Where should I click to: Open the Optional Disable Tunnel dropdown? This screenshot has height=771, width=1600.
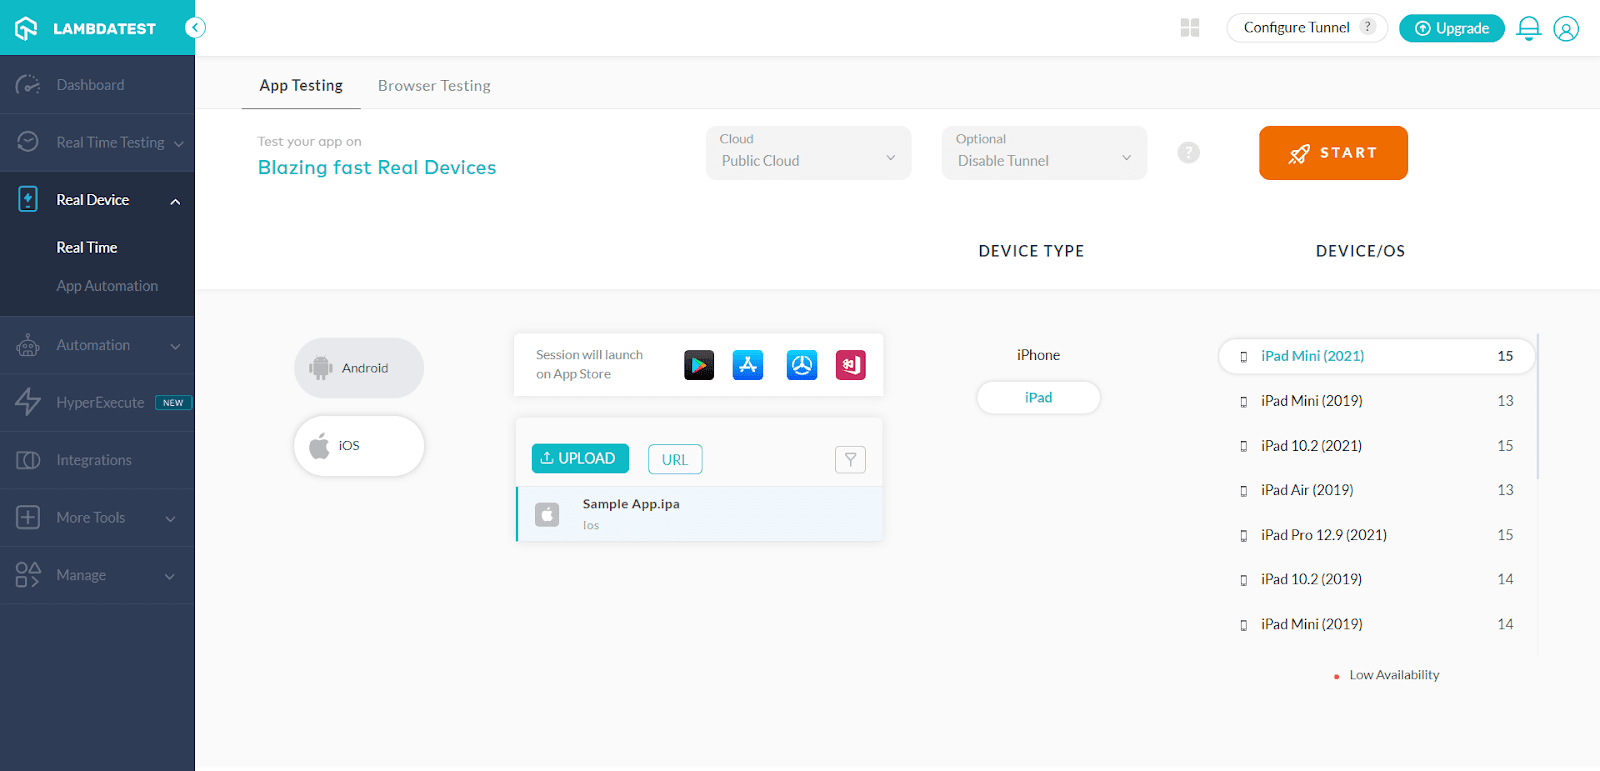[x=1044, y=153]
